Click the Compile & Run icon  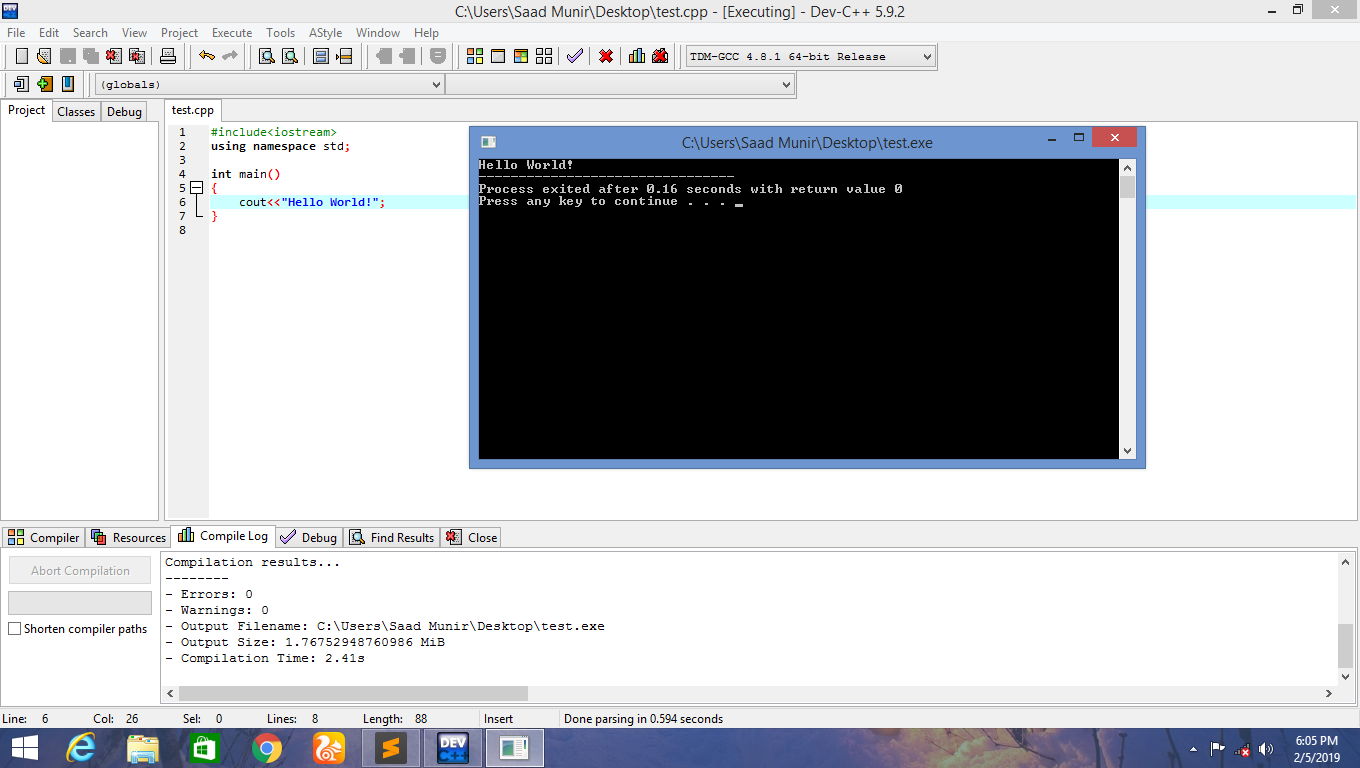521,56
